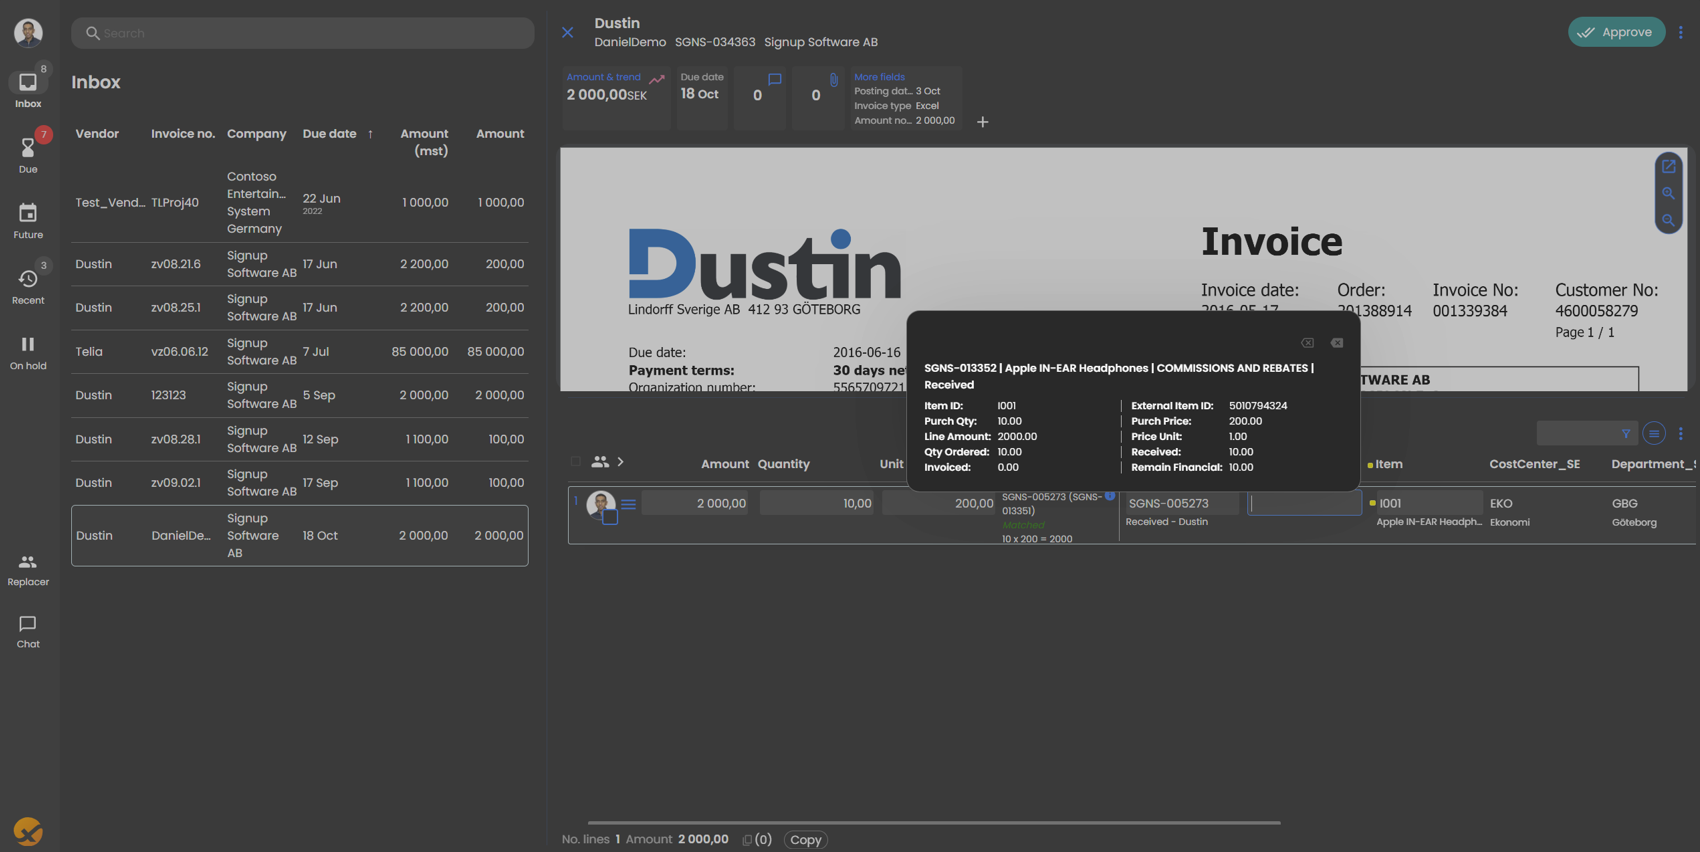
Task: Toggle the checkbox on invoice line 1
Action: click(610, 518)
